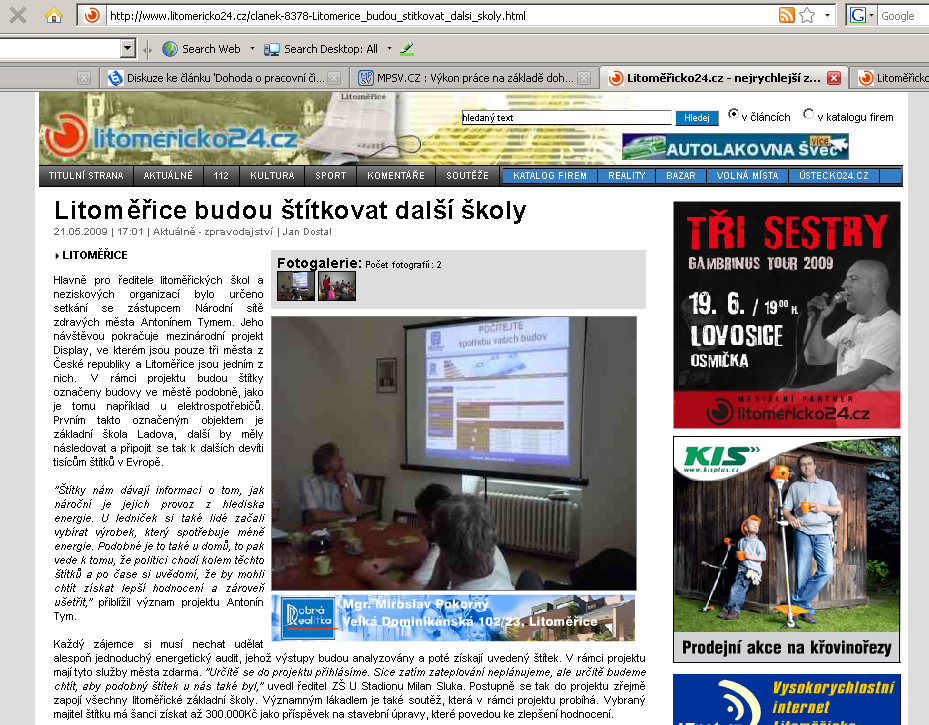Click the Search Web globe icon
929x725 pixels.
pyautogui.click(x=170, y=49)
